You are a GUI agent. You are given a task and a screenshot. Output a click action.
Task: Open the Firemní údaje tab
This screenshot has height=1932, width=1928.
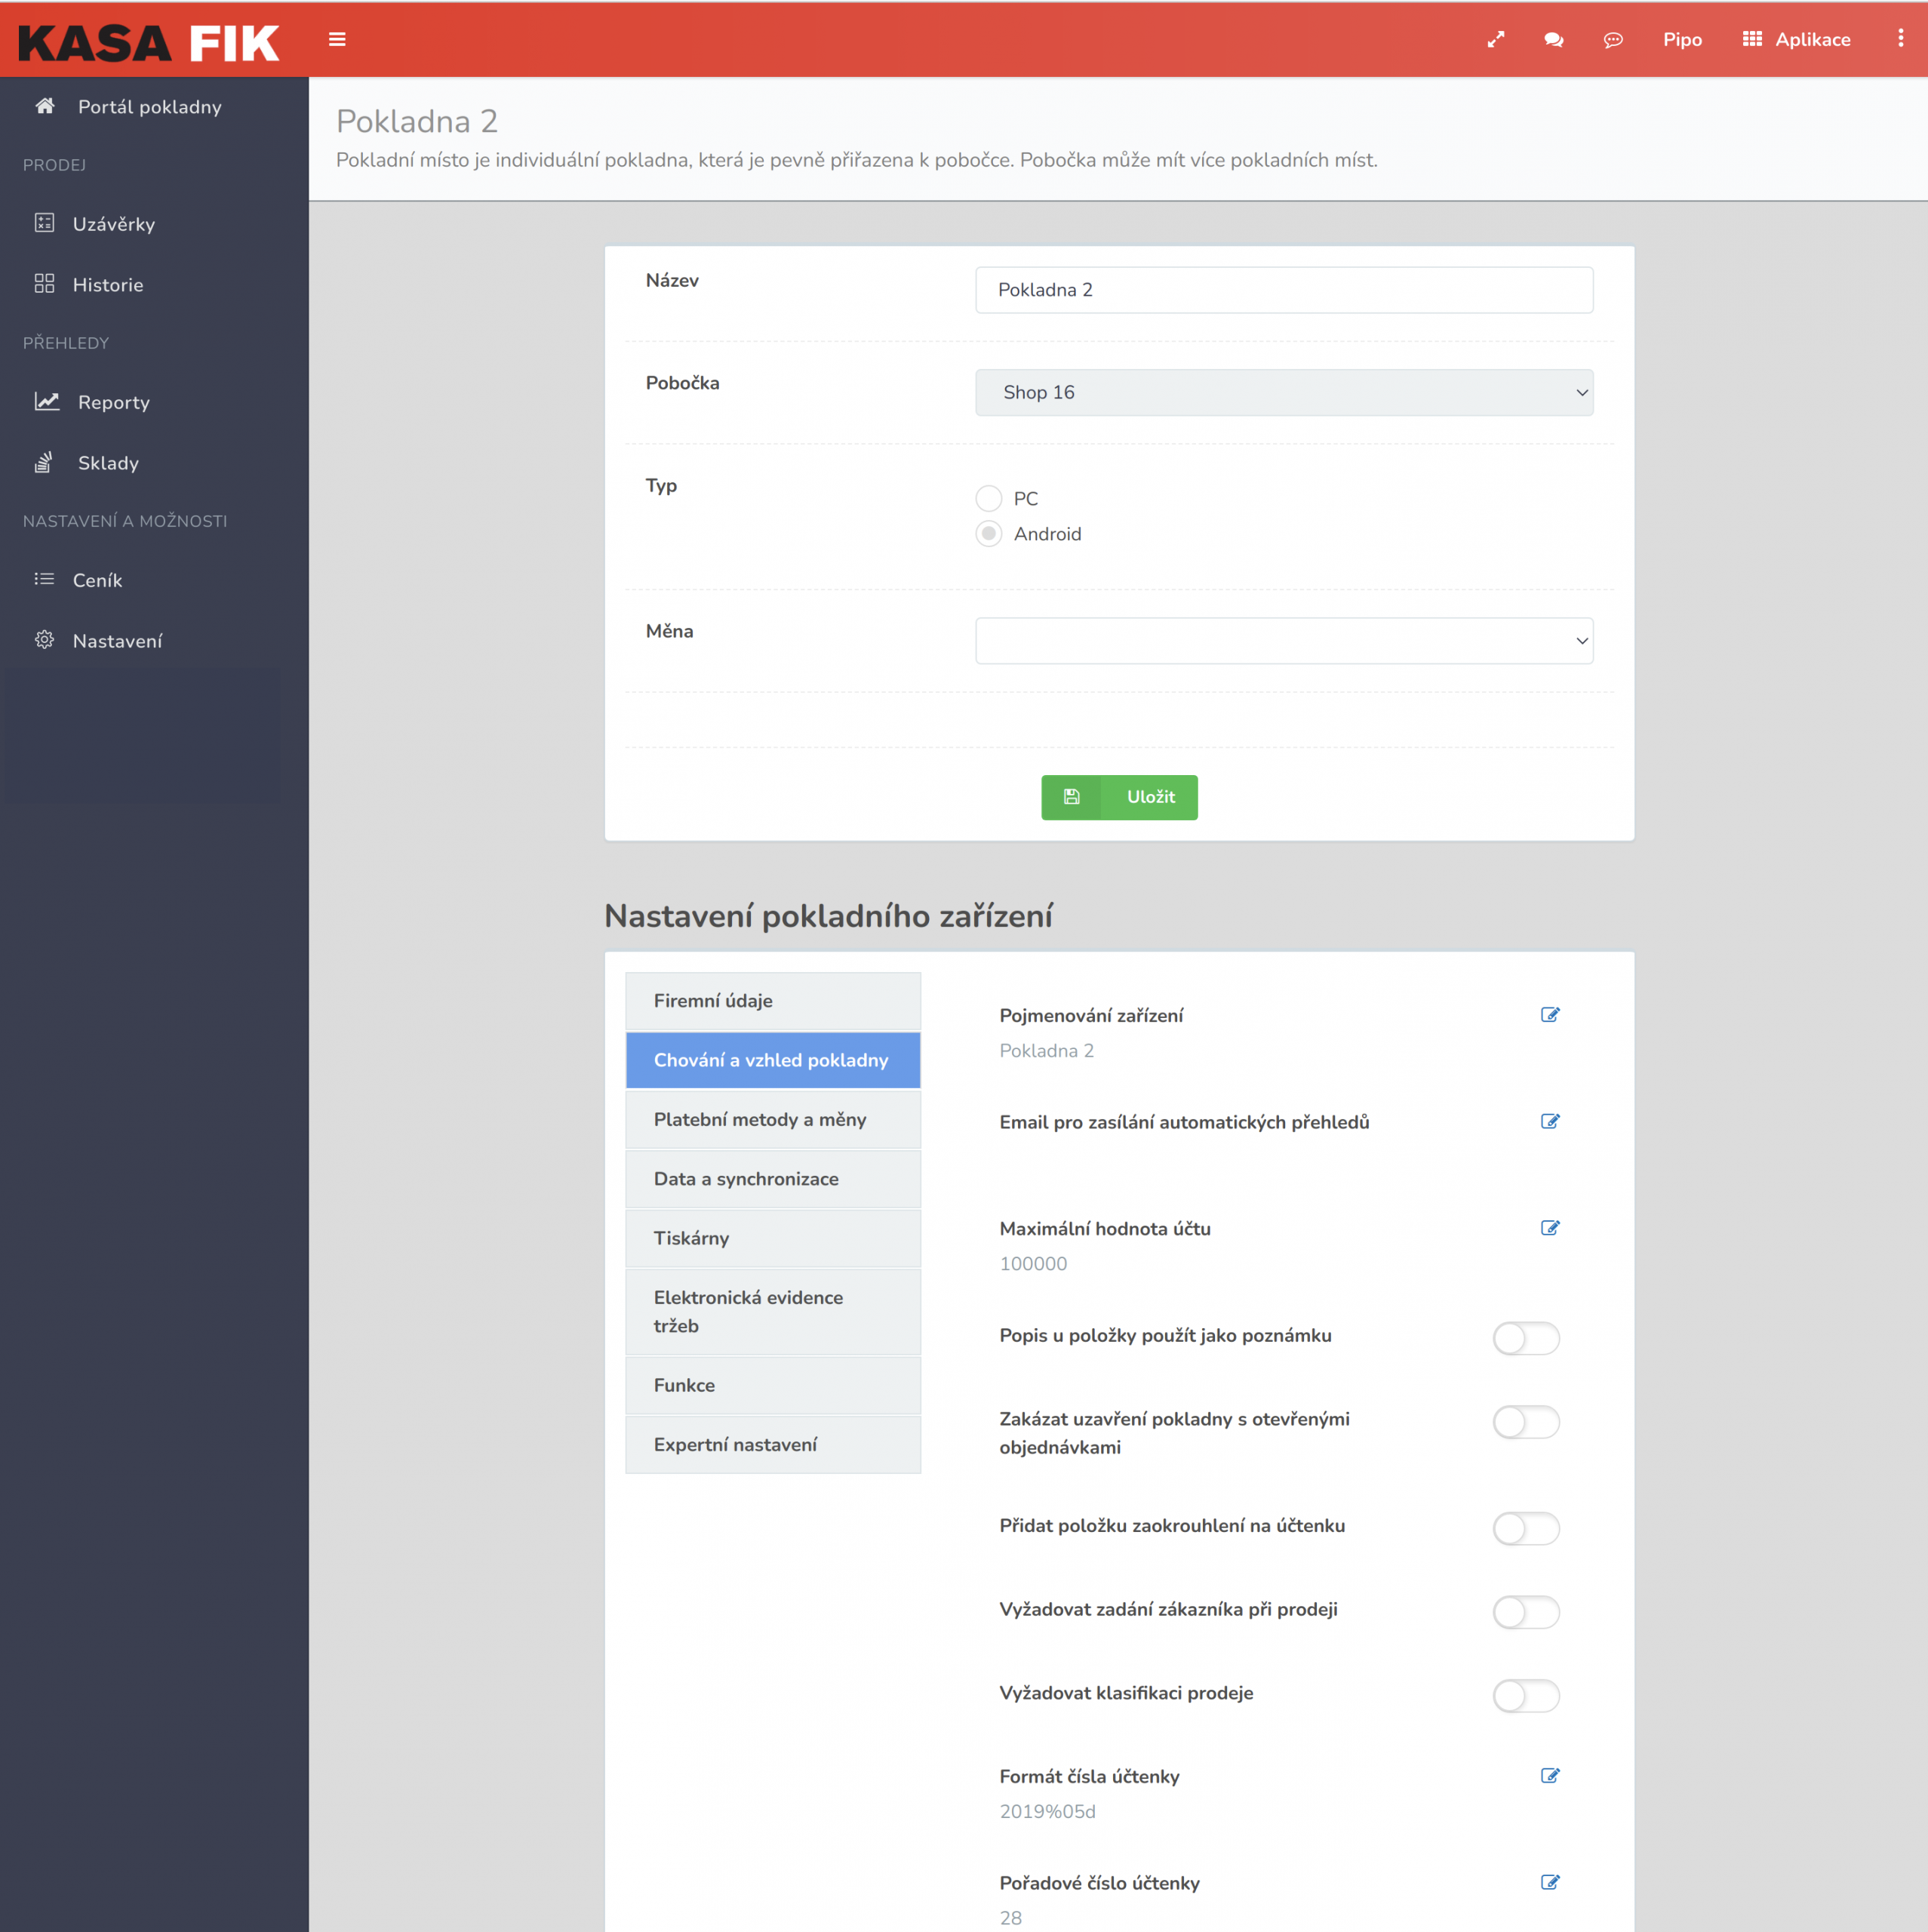[773, 1001]
